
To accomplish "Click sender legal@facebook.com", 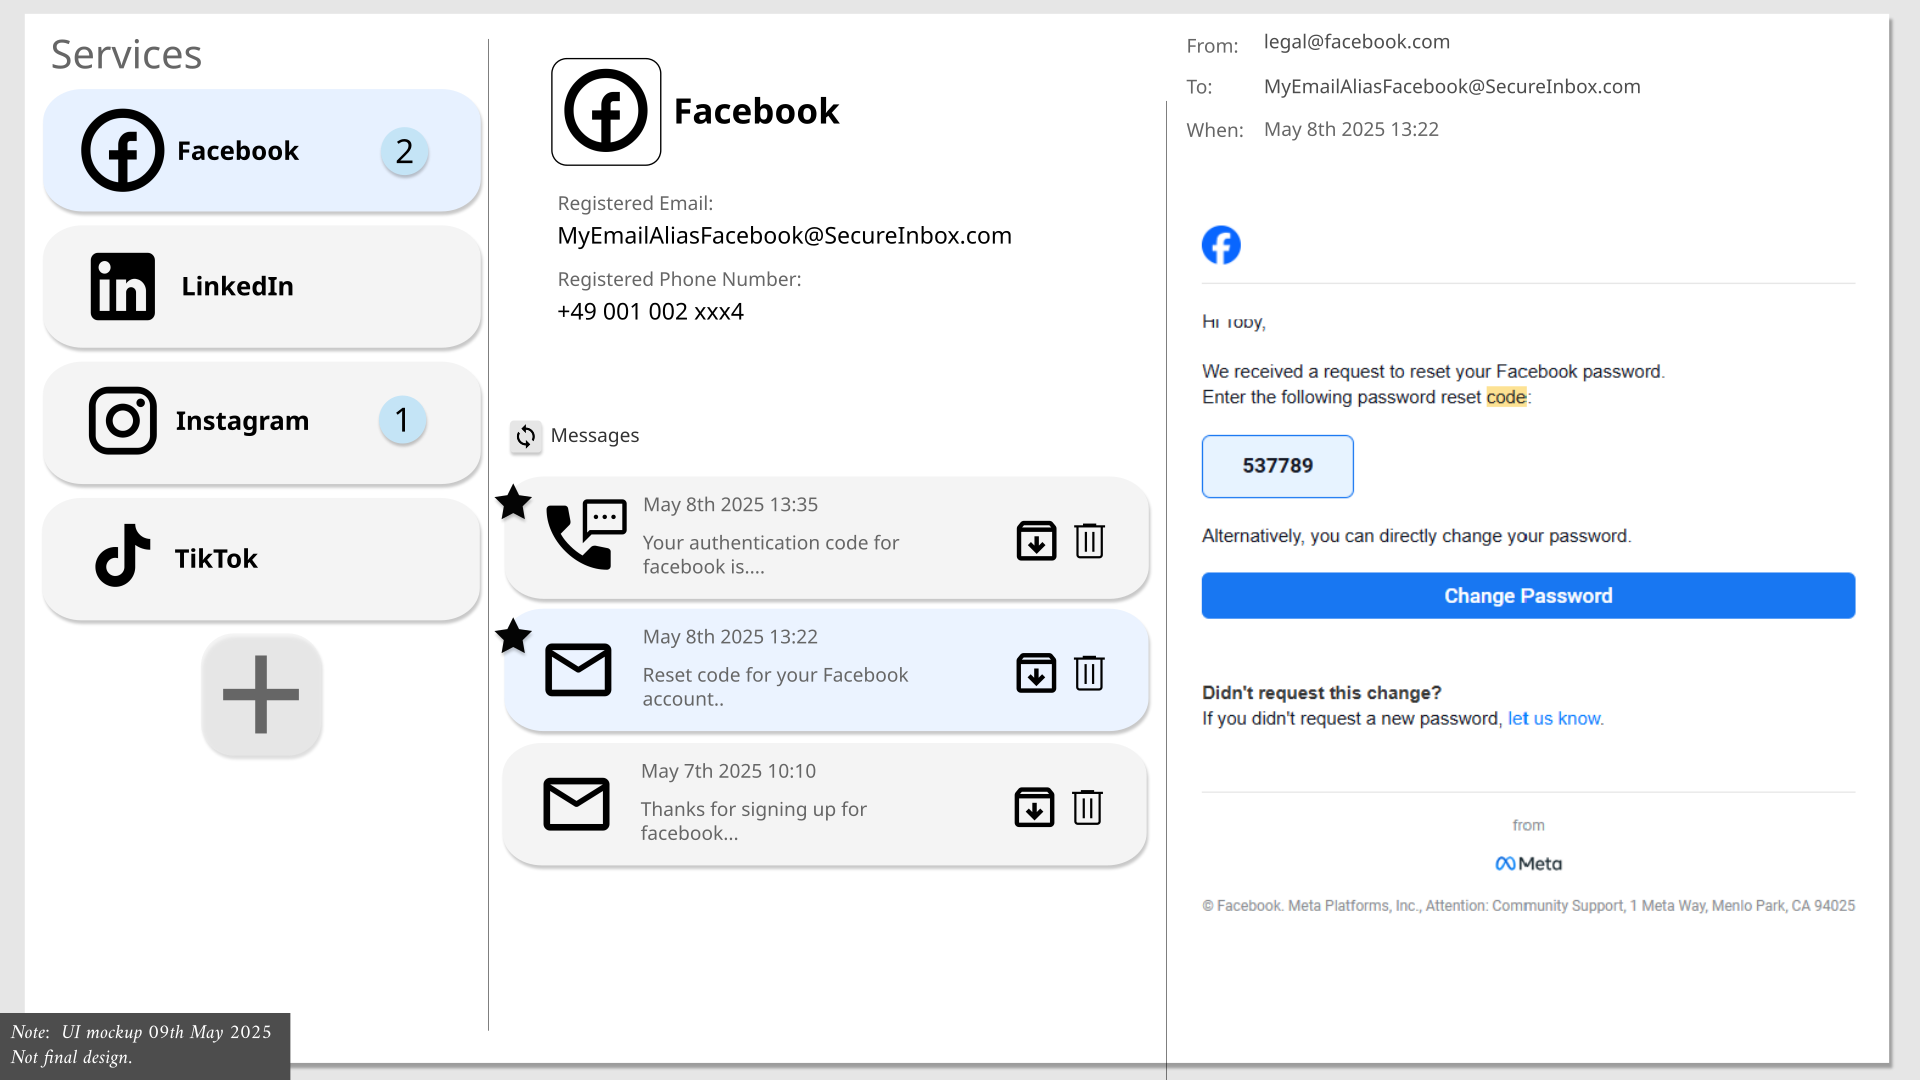I will point(1357,42).
